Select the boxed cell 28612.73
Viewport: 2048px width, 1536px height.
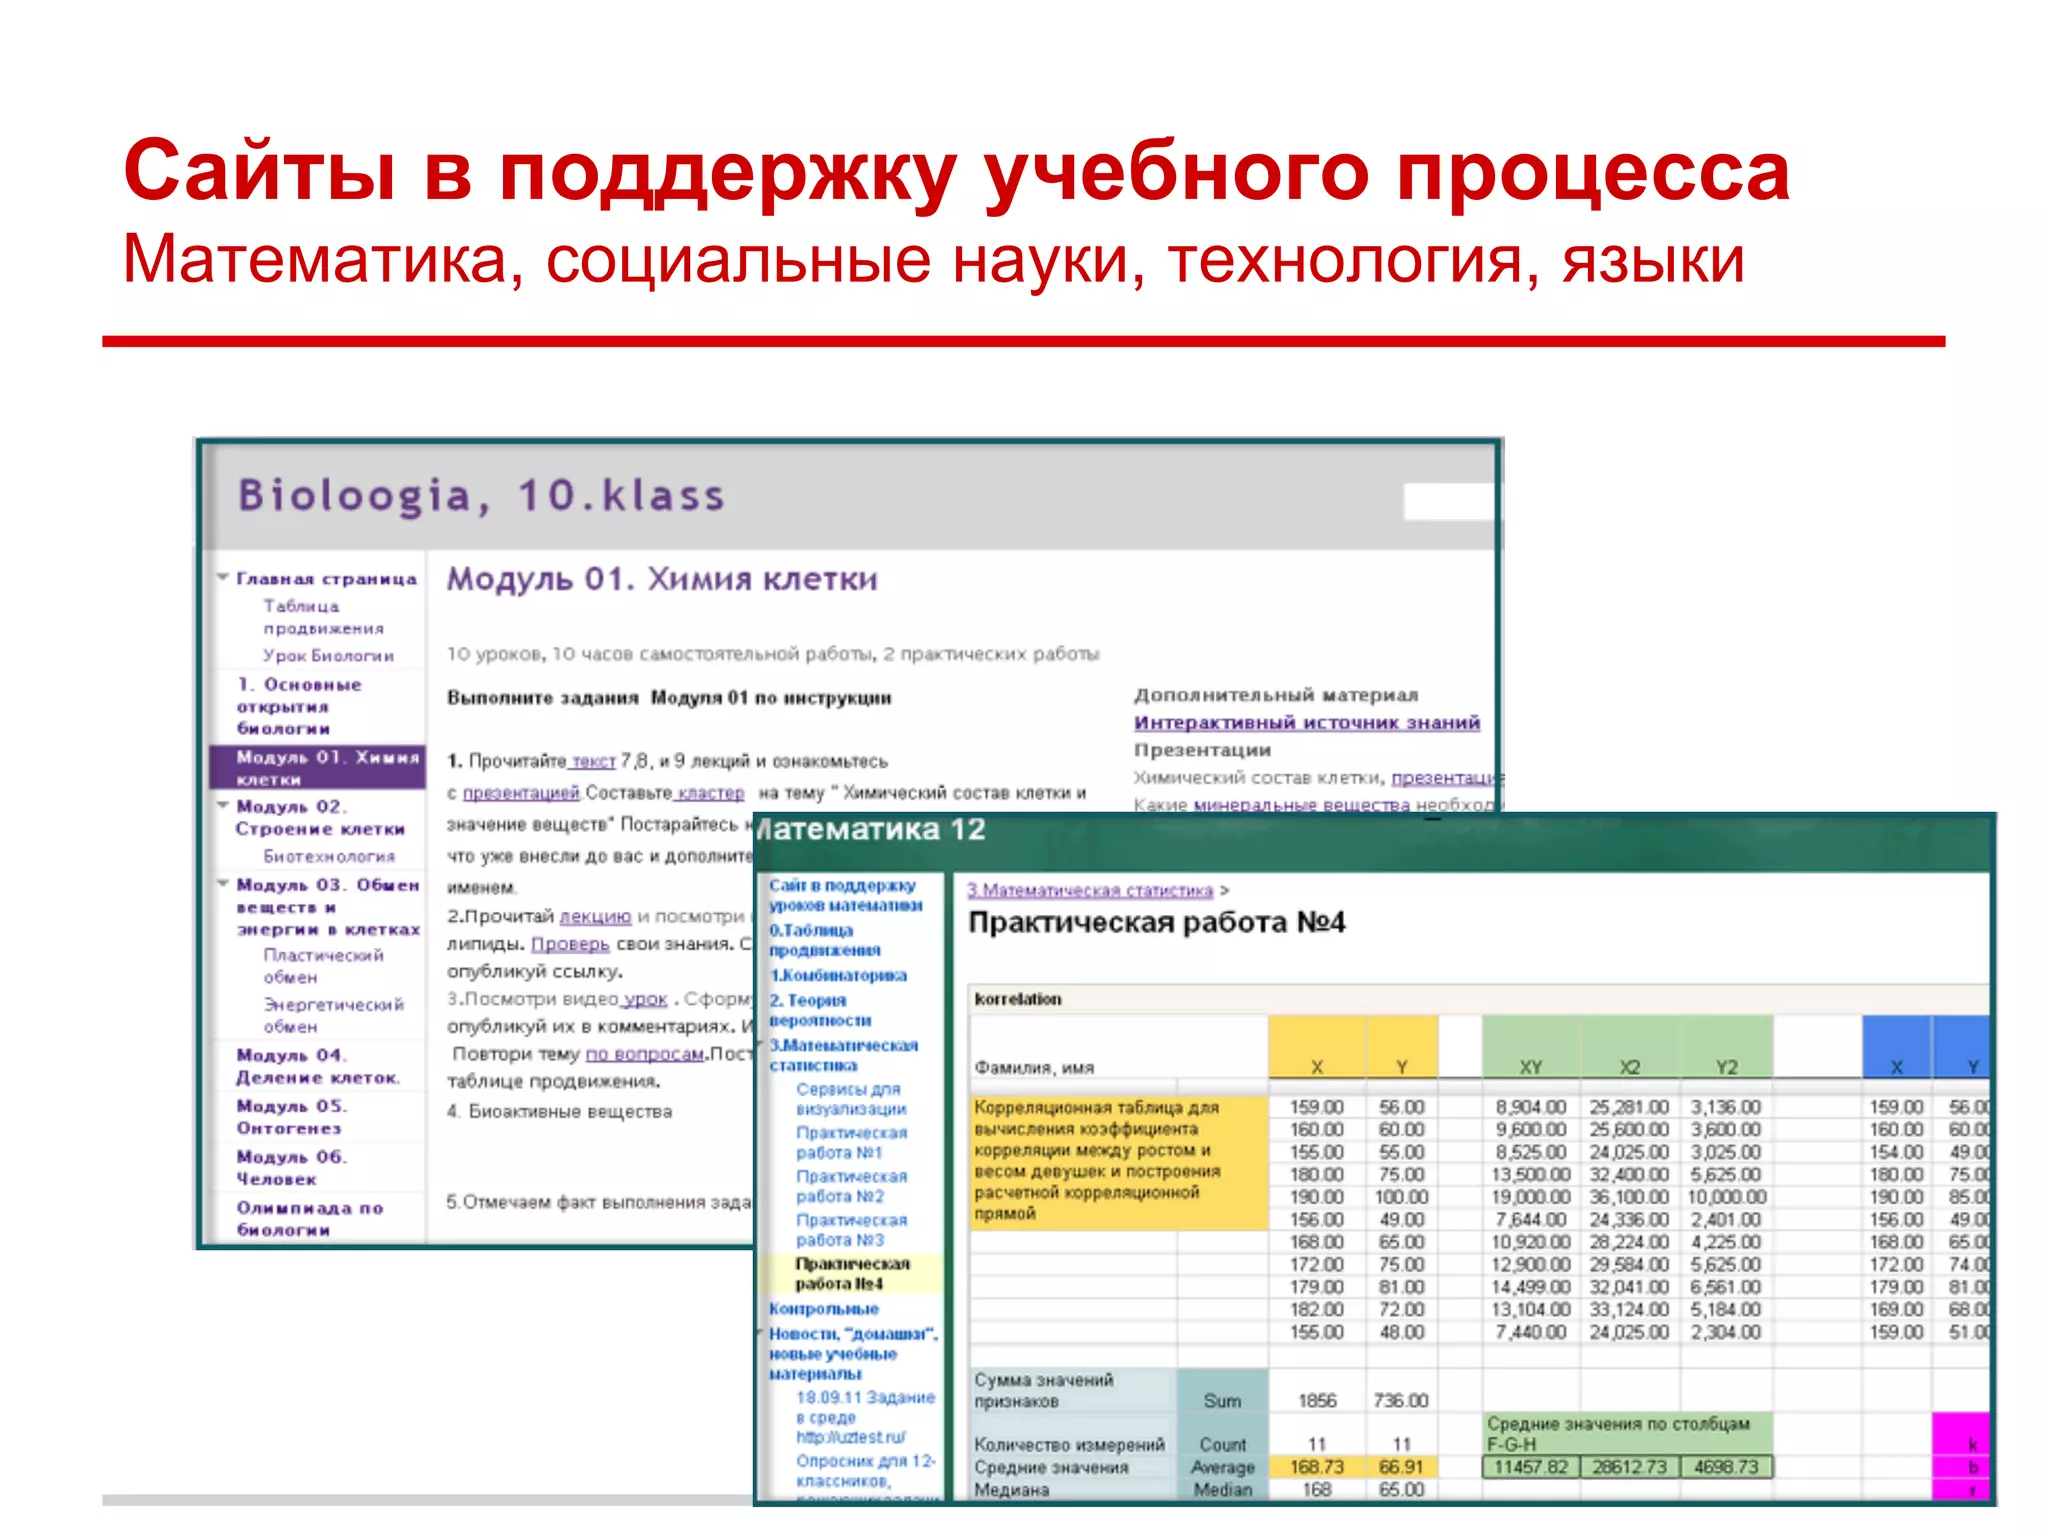[x=1629, y=1467]
